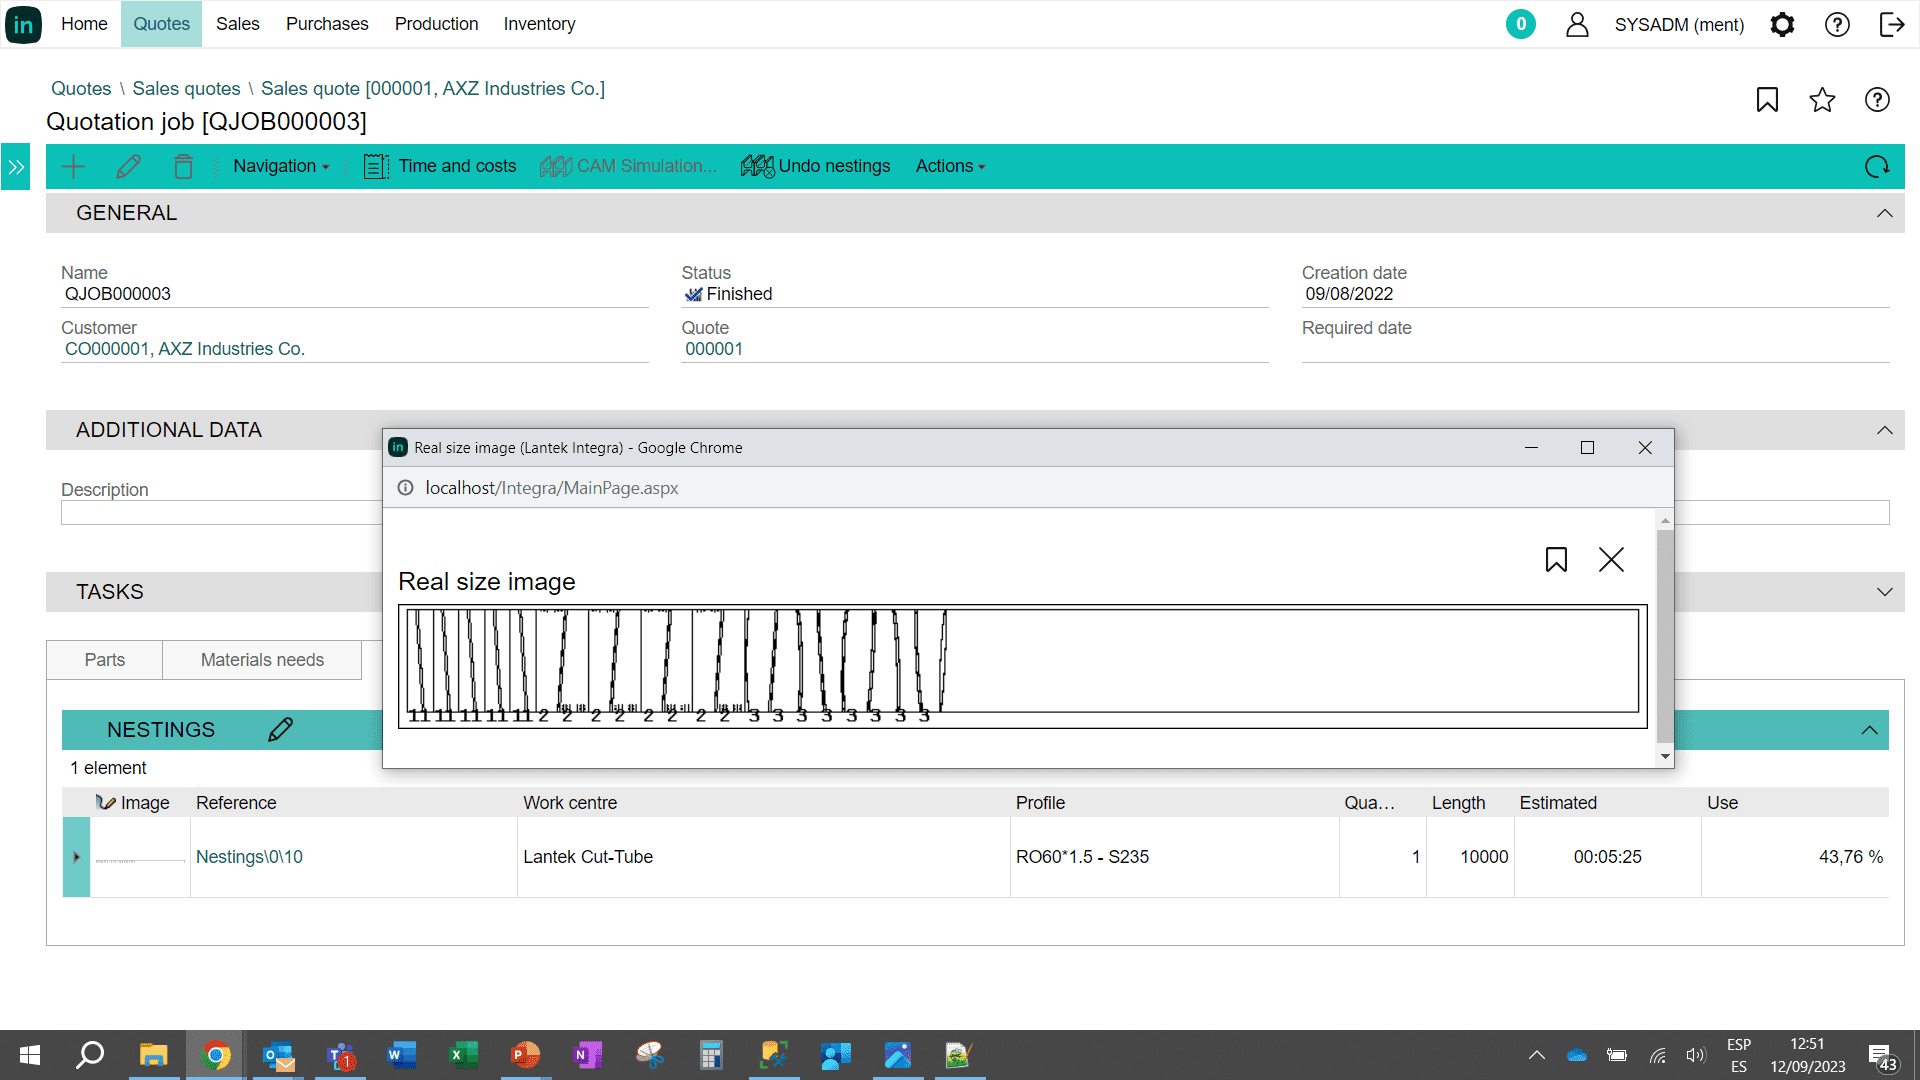Open the Actions dropdown menu
The image size is (1920, 1080).
[x=950, y=166]
